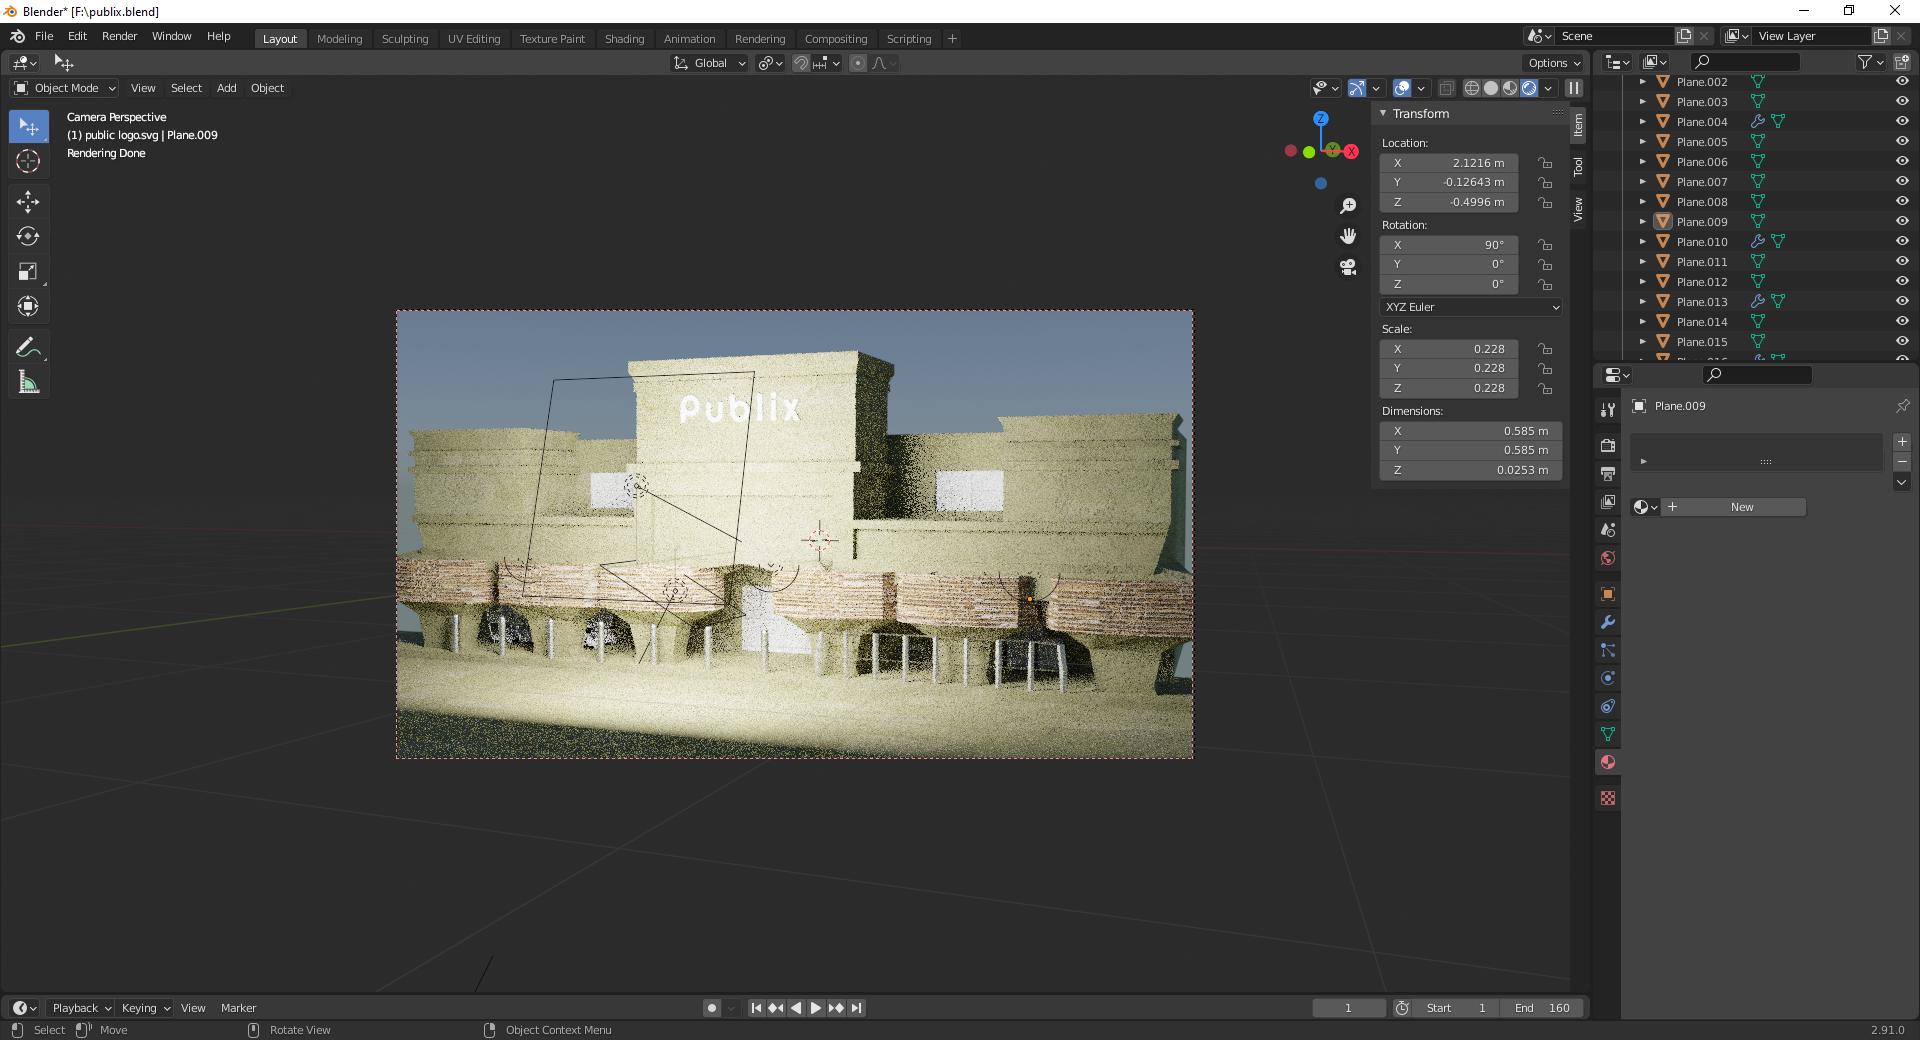Click the pan view hand icon
This screenshot has height=1040, width=1920.
click(1348, 236)
